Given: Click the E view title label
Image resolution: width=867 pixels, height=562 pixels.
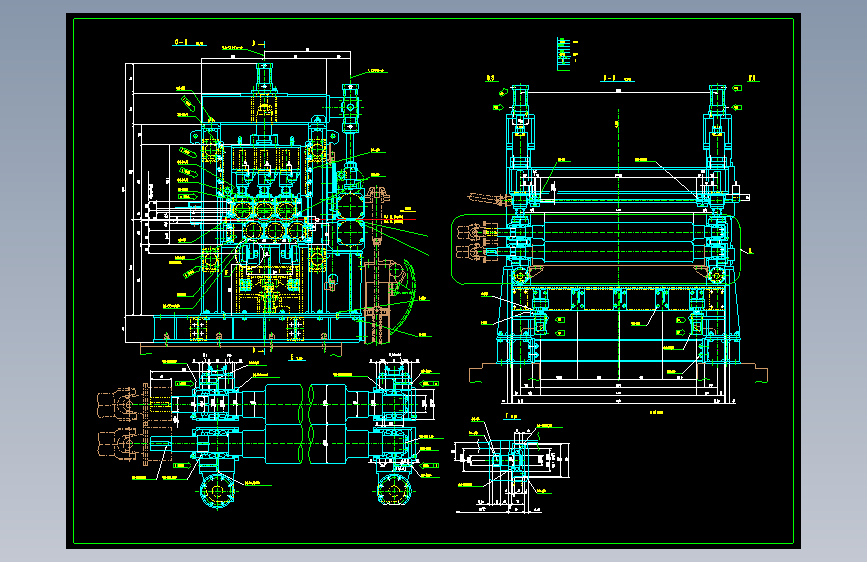Looking at the screenshot, I should click(297, 358).
